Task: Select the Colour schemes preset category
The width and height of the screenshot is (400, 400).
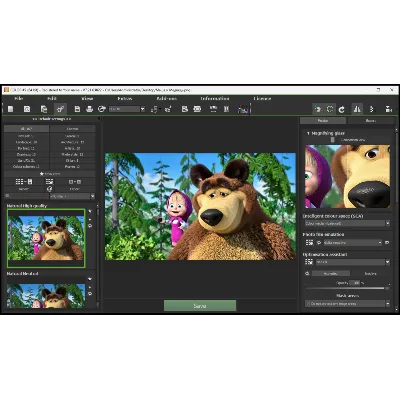Action: pos(26,167)
